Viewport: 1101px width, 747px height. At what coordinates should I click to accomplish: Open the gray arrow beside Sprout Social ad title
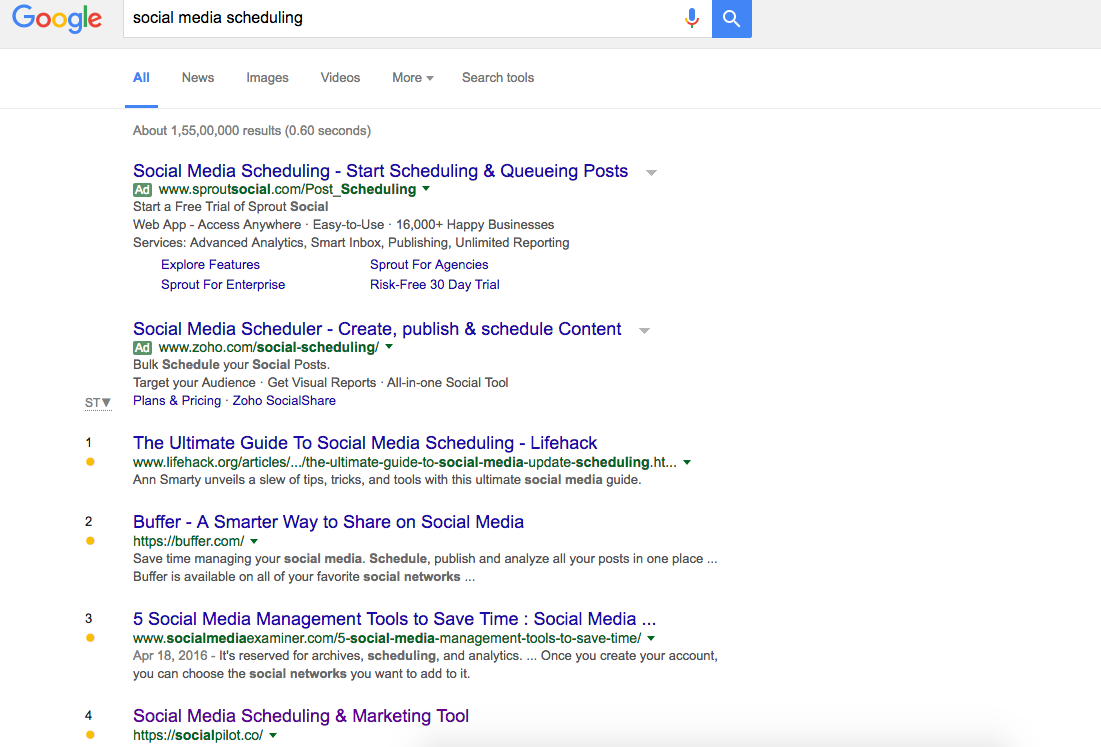(x=652, y=173)
